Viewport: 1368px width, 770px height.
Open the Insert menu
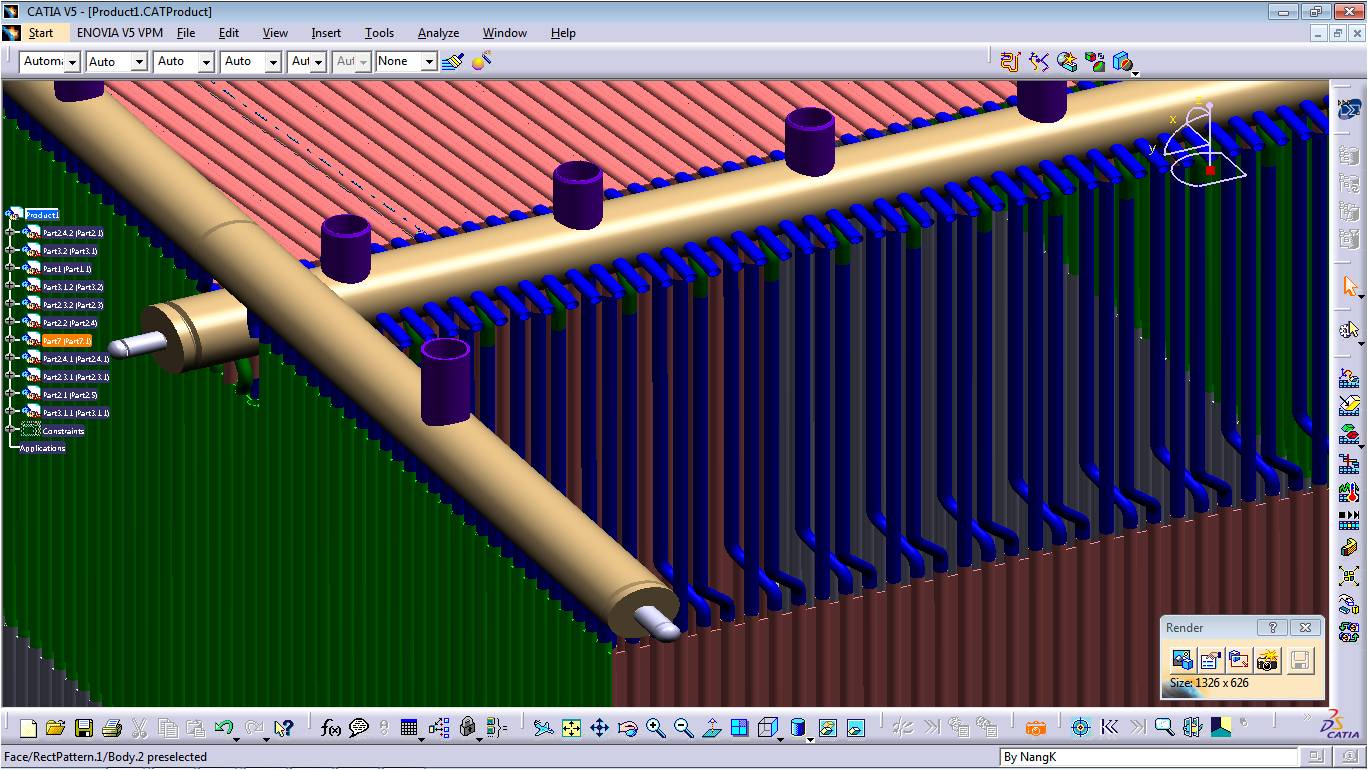point(326,33)
